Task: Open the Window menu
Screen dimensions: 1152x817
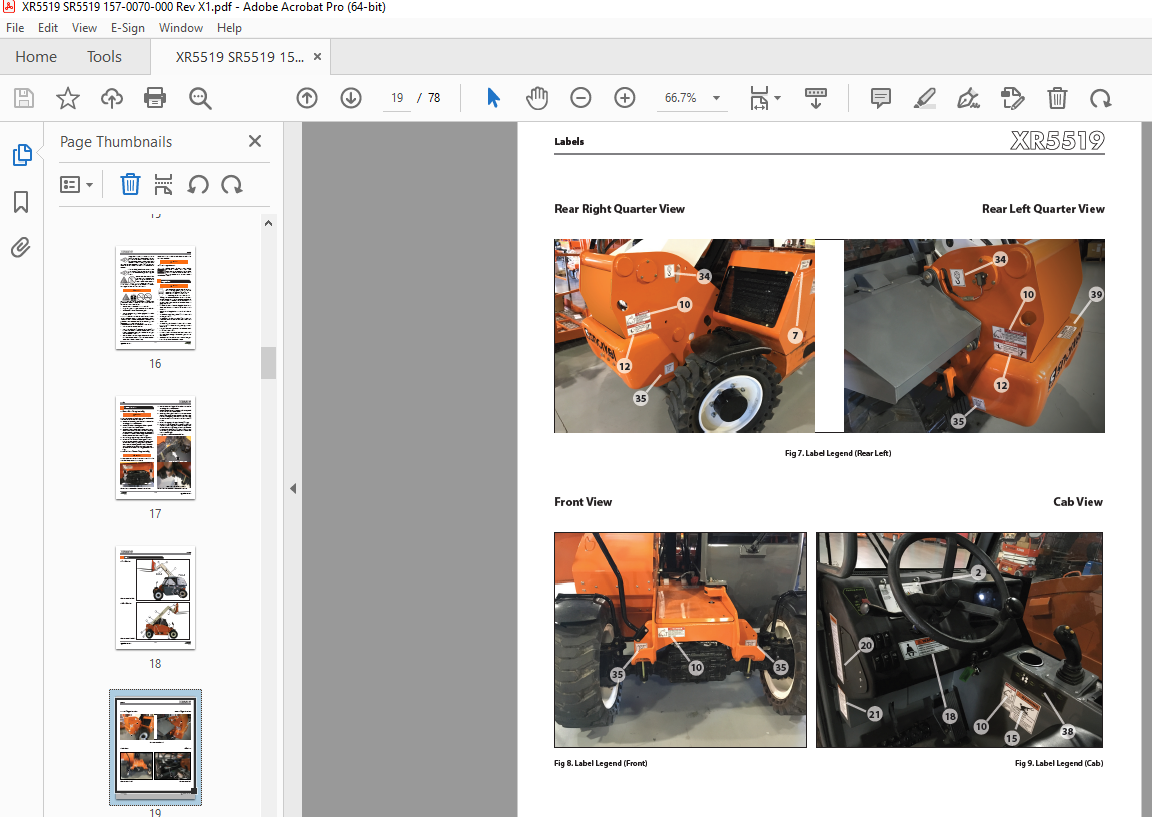Action: [181, 28]
